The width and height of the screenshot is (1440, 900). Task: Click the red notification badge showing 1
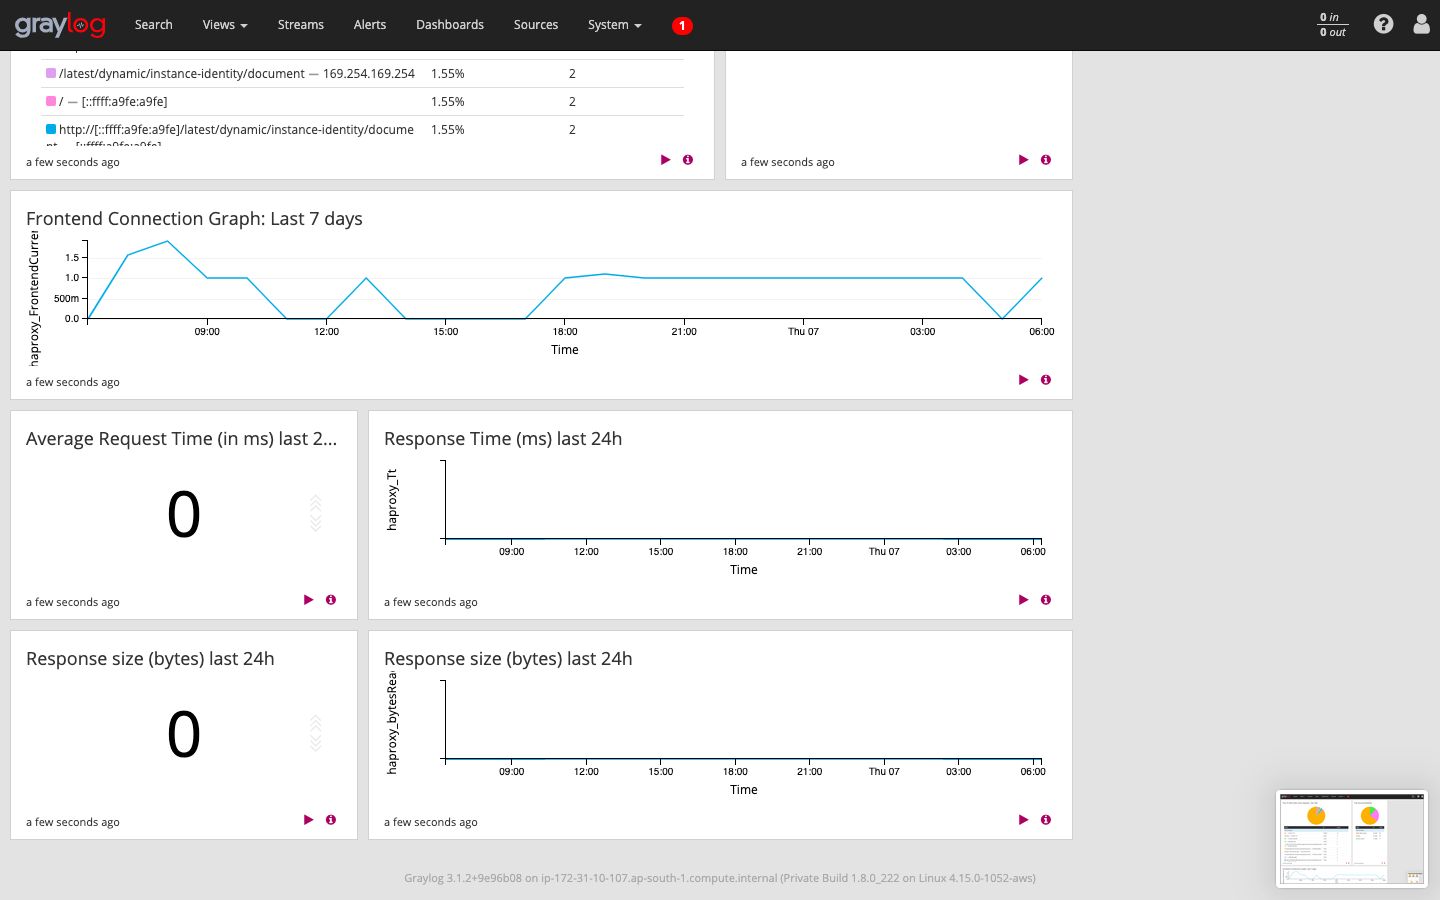tap(682, 26)
